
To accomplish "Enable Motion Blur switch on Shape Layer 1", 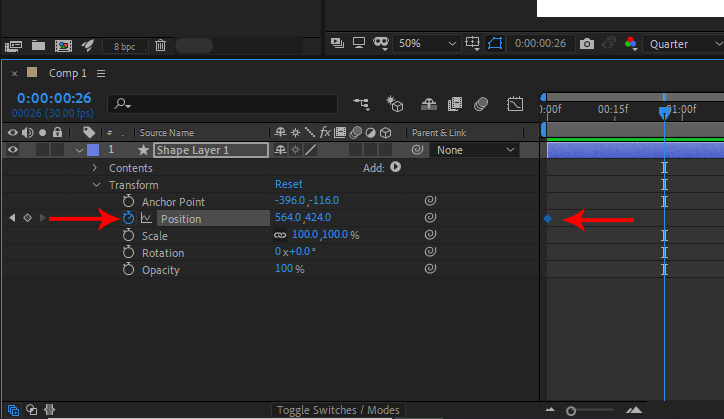I will 356,150.
